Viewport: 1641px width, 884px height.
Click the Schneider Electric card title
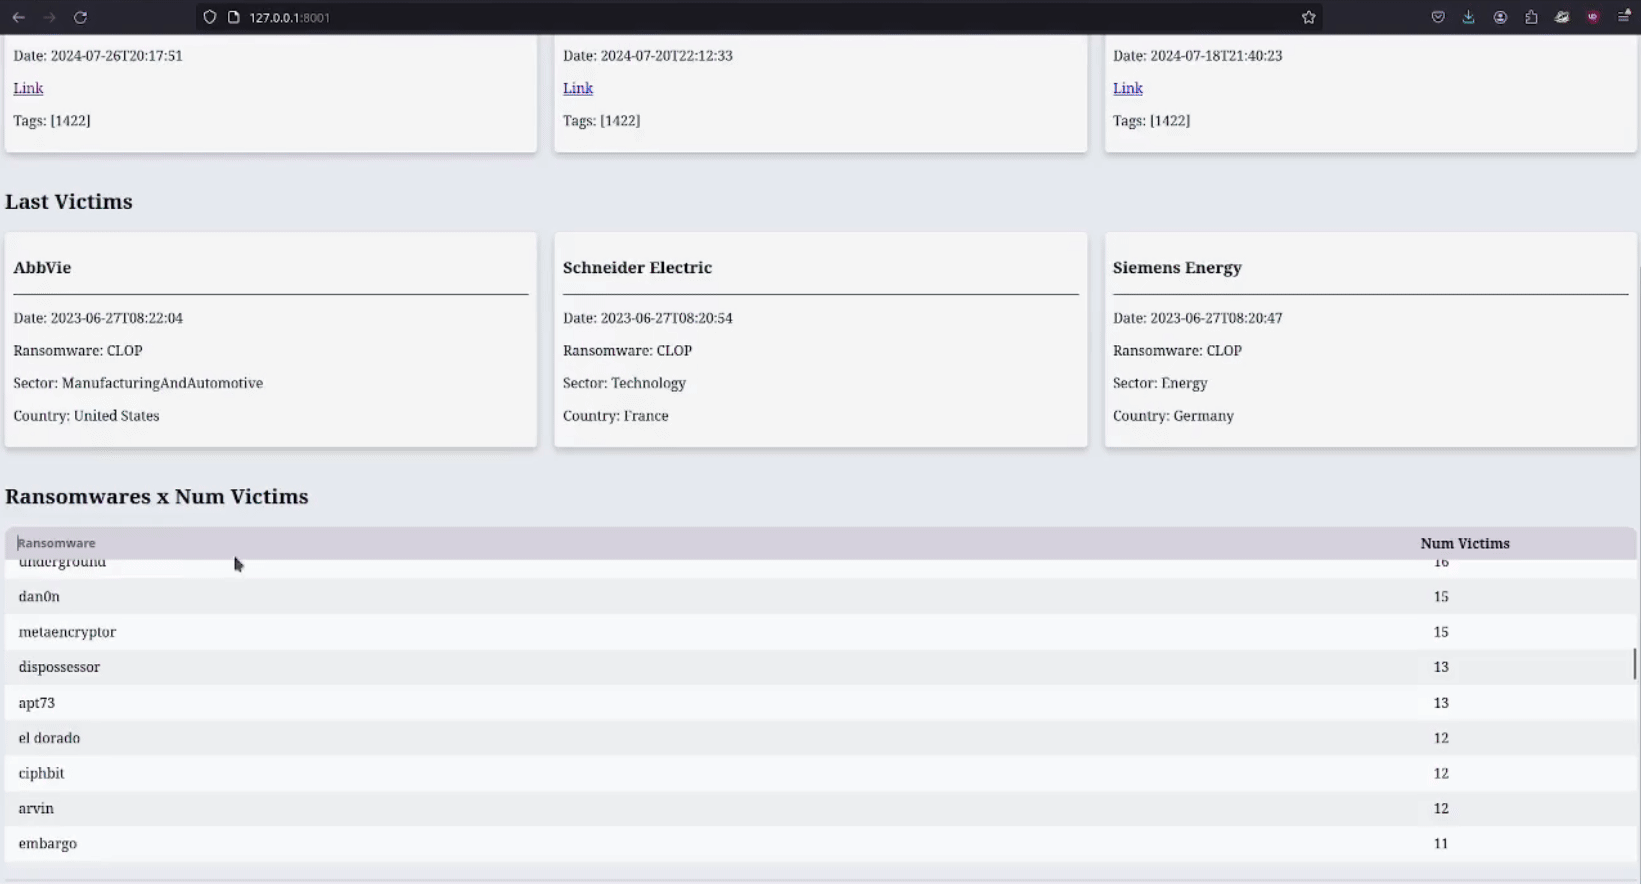(637, 267)
